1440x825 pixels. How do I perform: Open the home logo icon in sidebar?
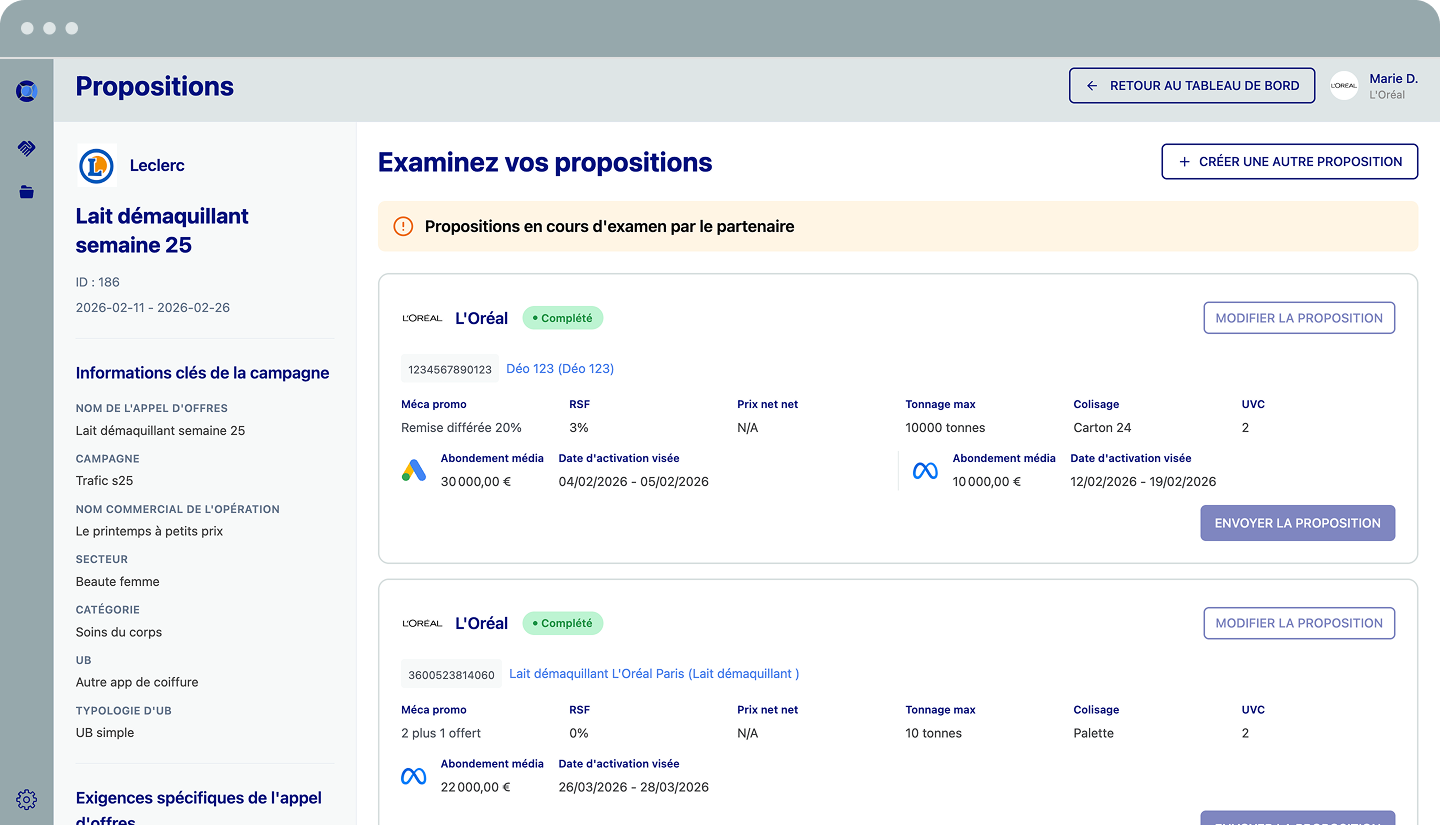point(27,92)
